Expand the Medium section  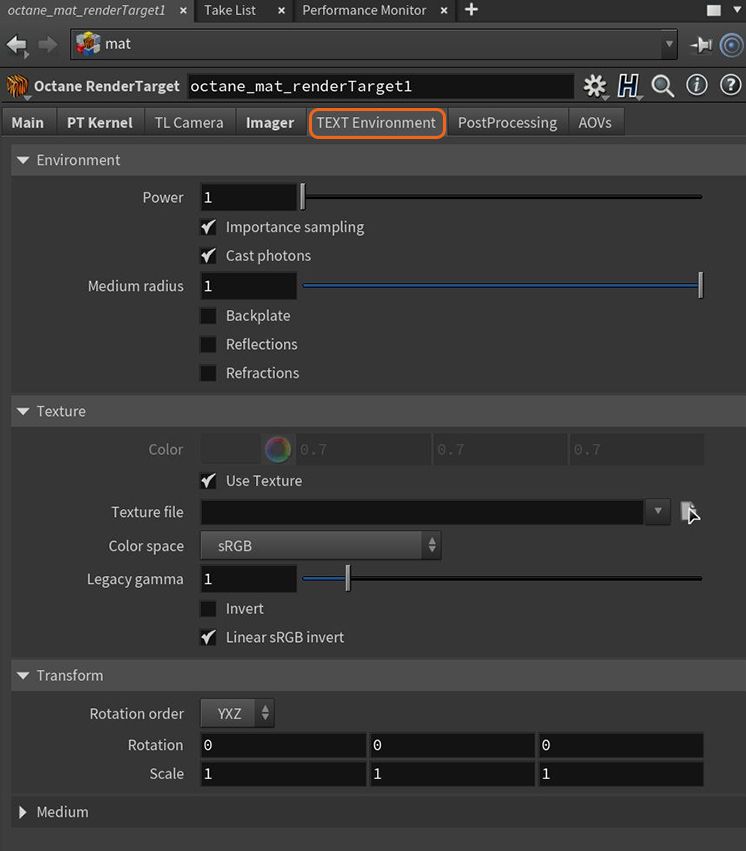point(22,812)
